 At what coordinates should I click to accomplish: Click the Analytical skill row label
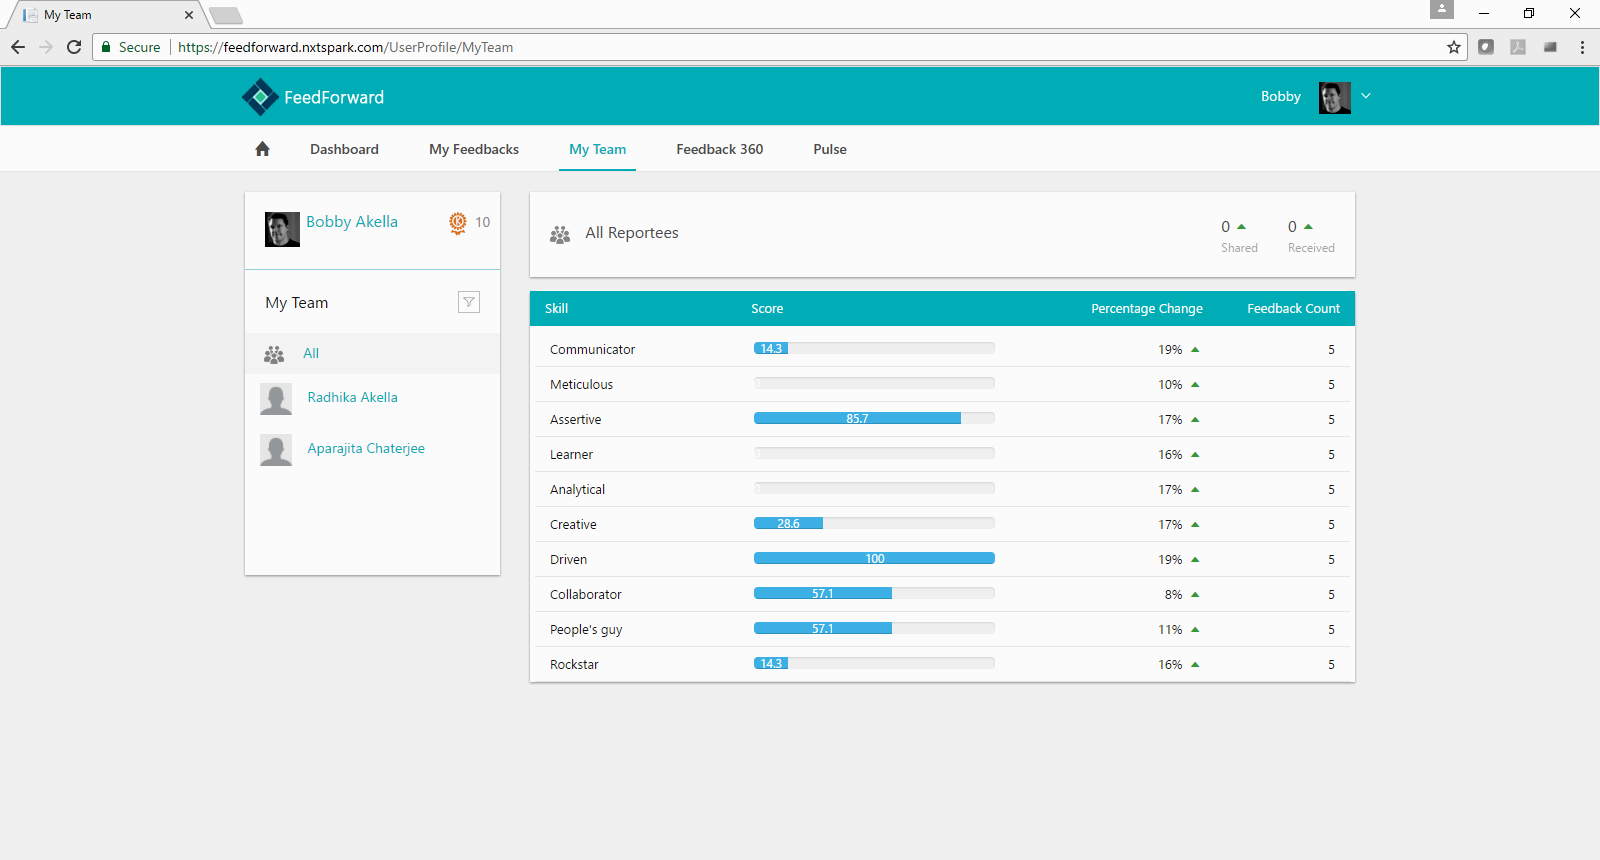pos(577,490)
